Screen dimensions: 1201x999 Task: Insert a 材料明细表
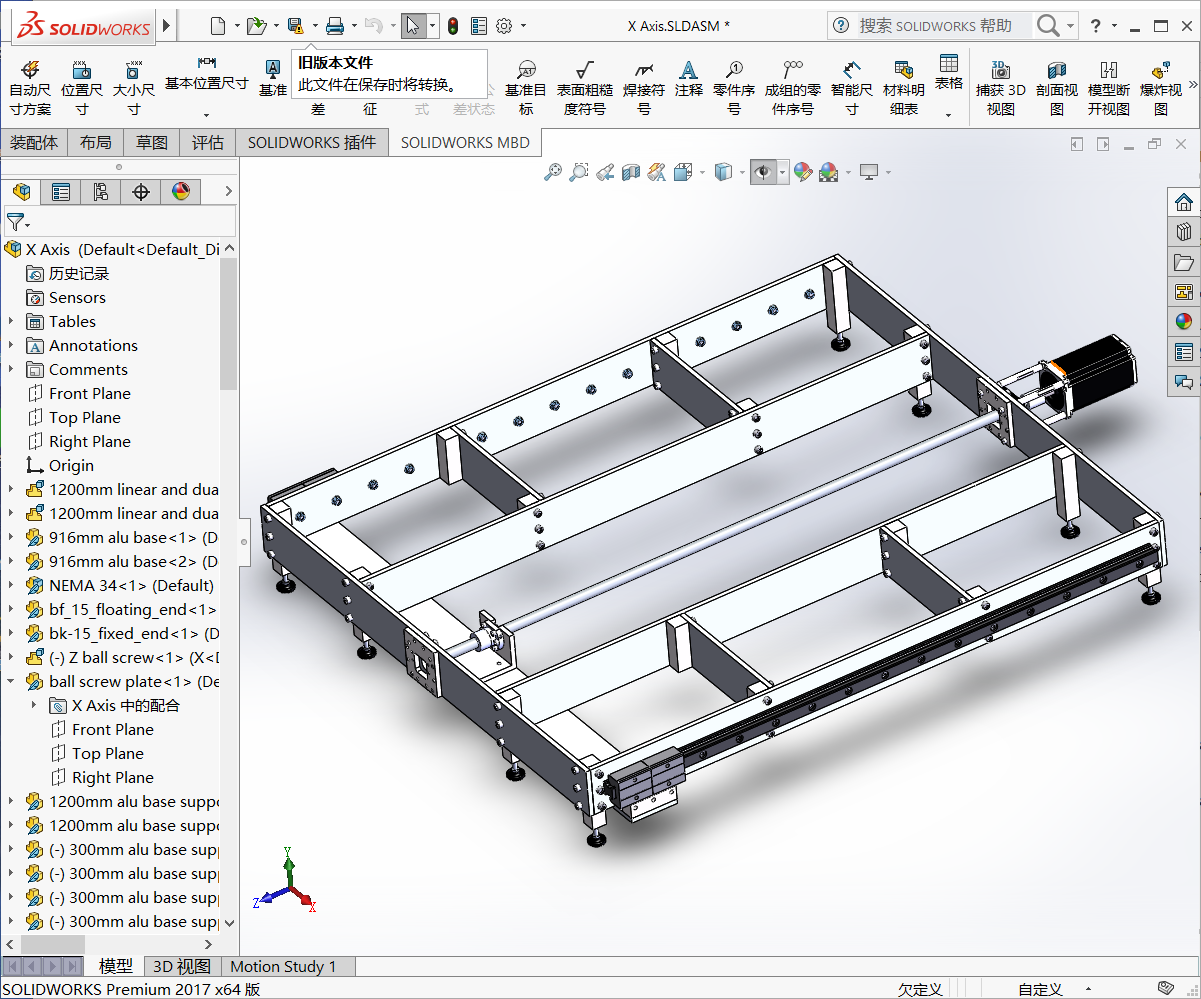(x=904, y=88)
